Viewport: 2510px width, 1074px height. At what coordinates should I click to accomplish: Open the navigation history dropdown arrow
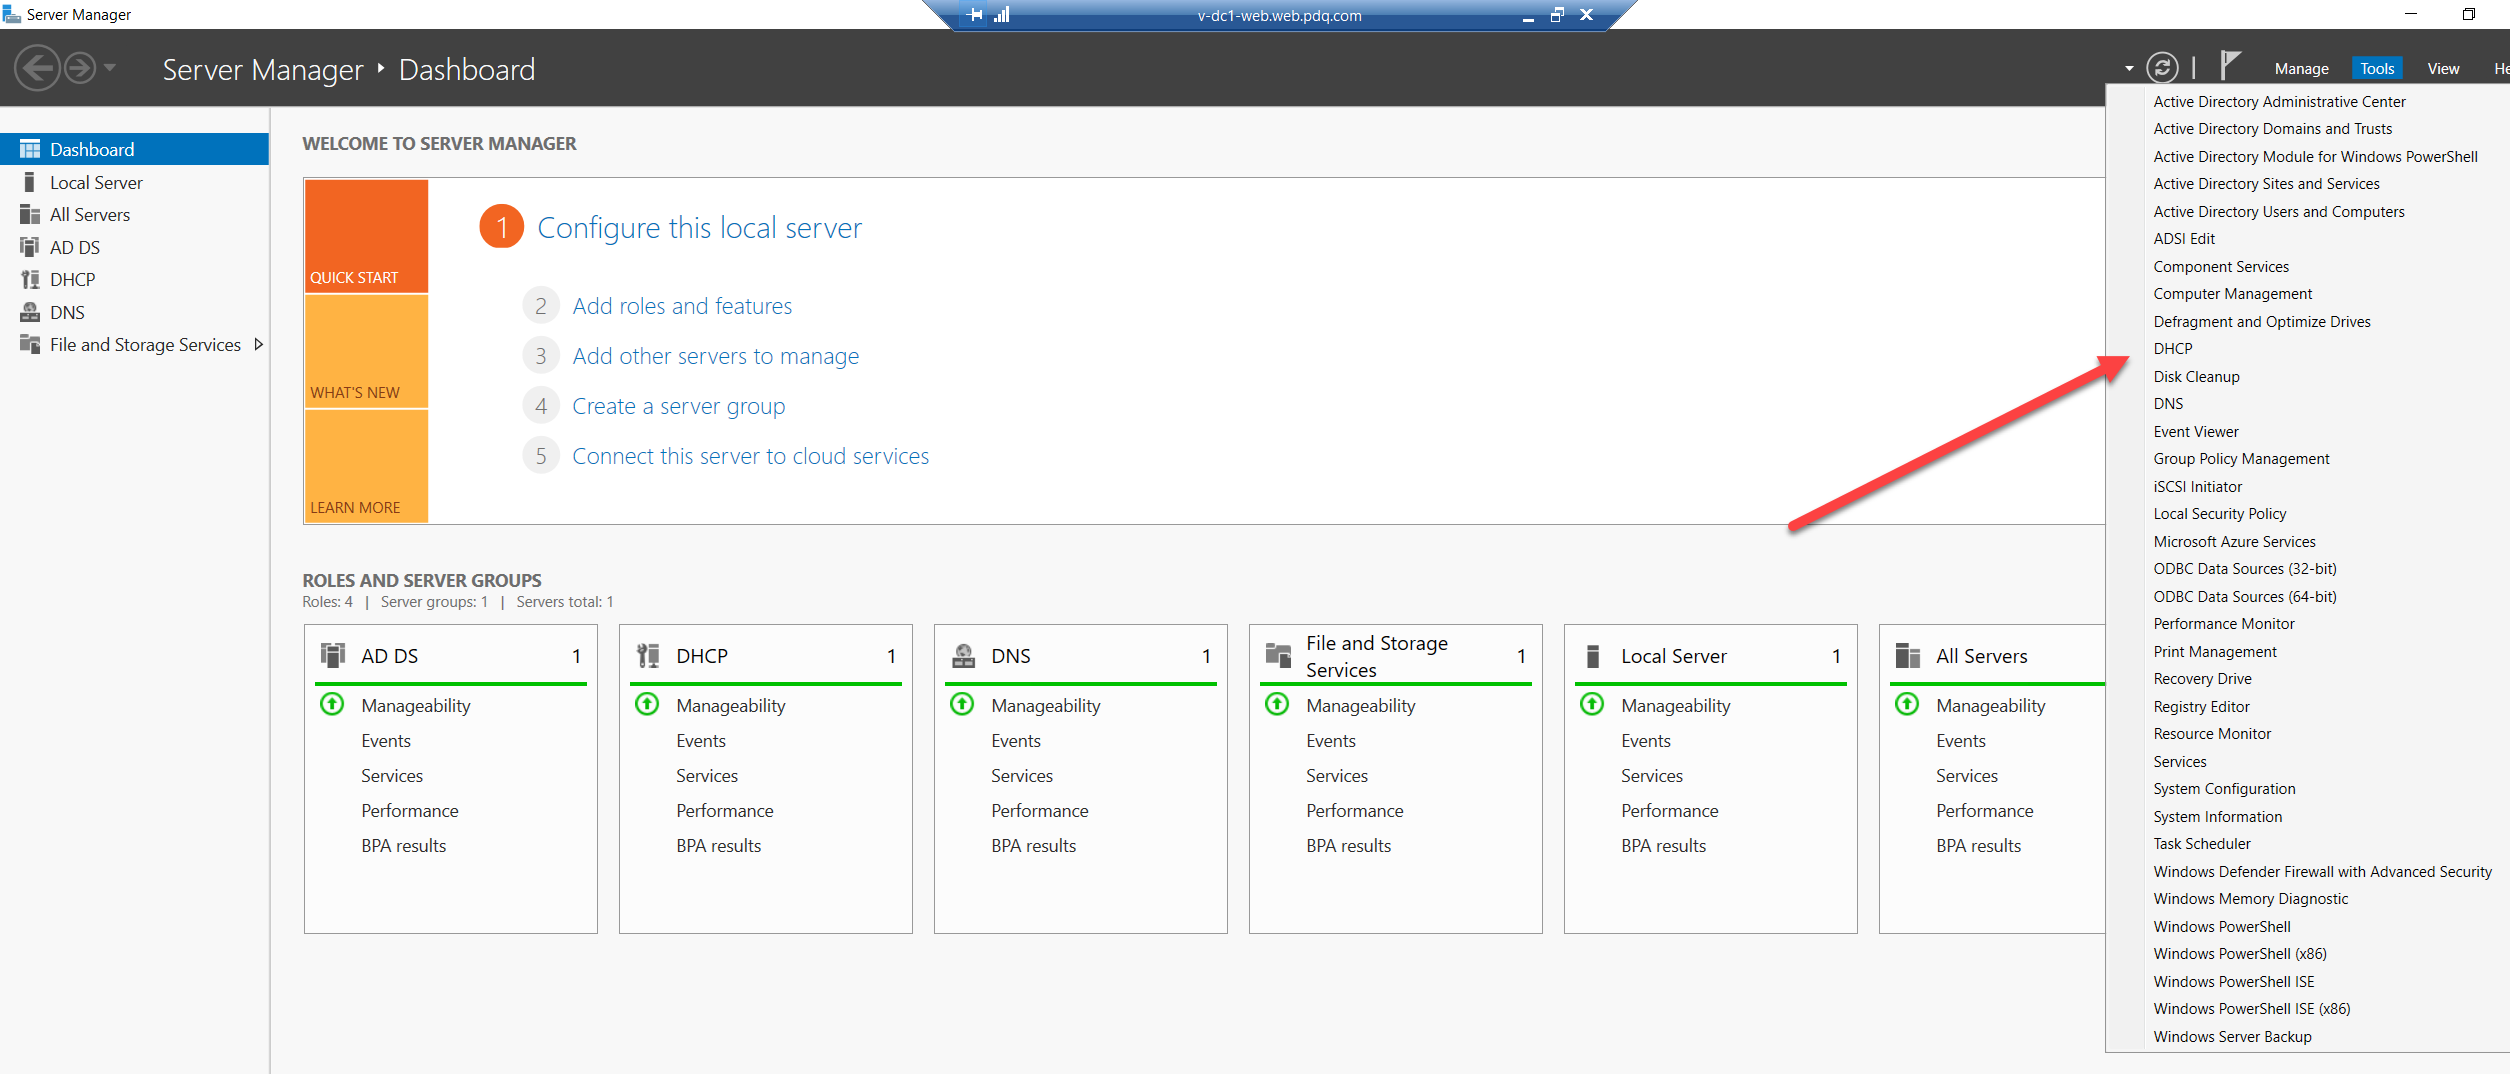(110, 68)
